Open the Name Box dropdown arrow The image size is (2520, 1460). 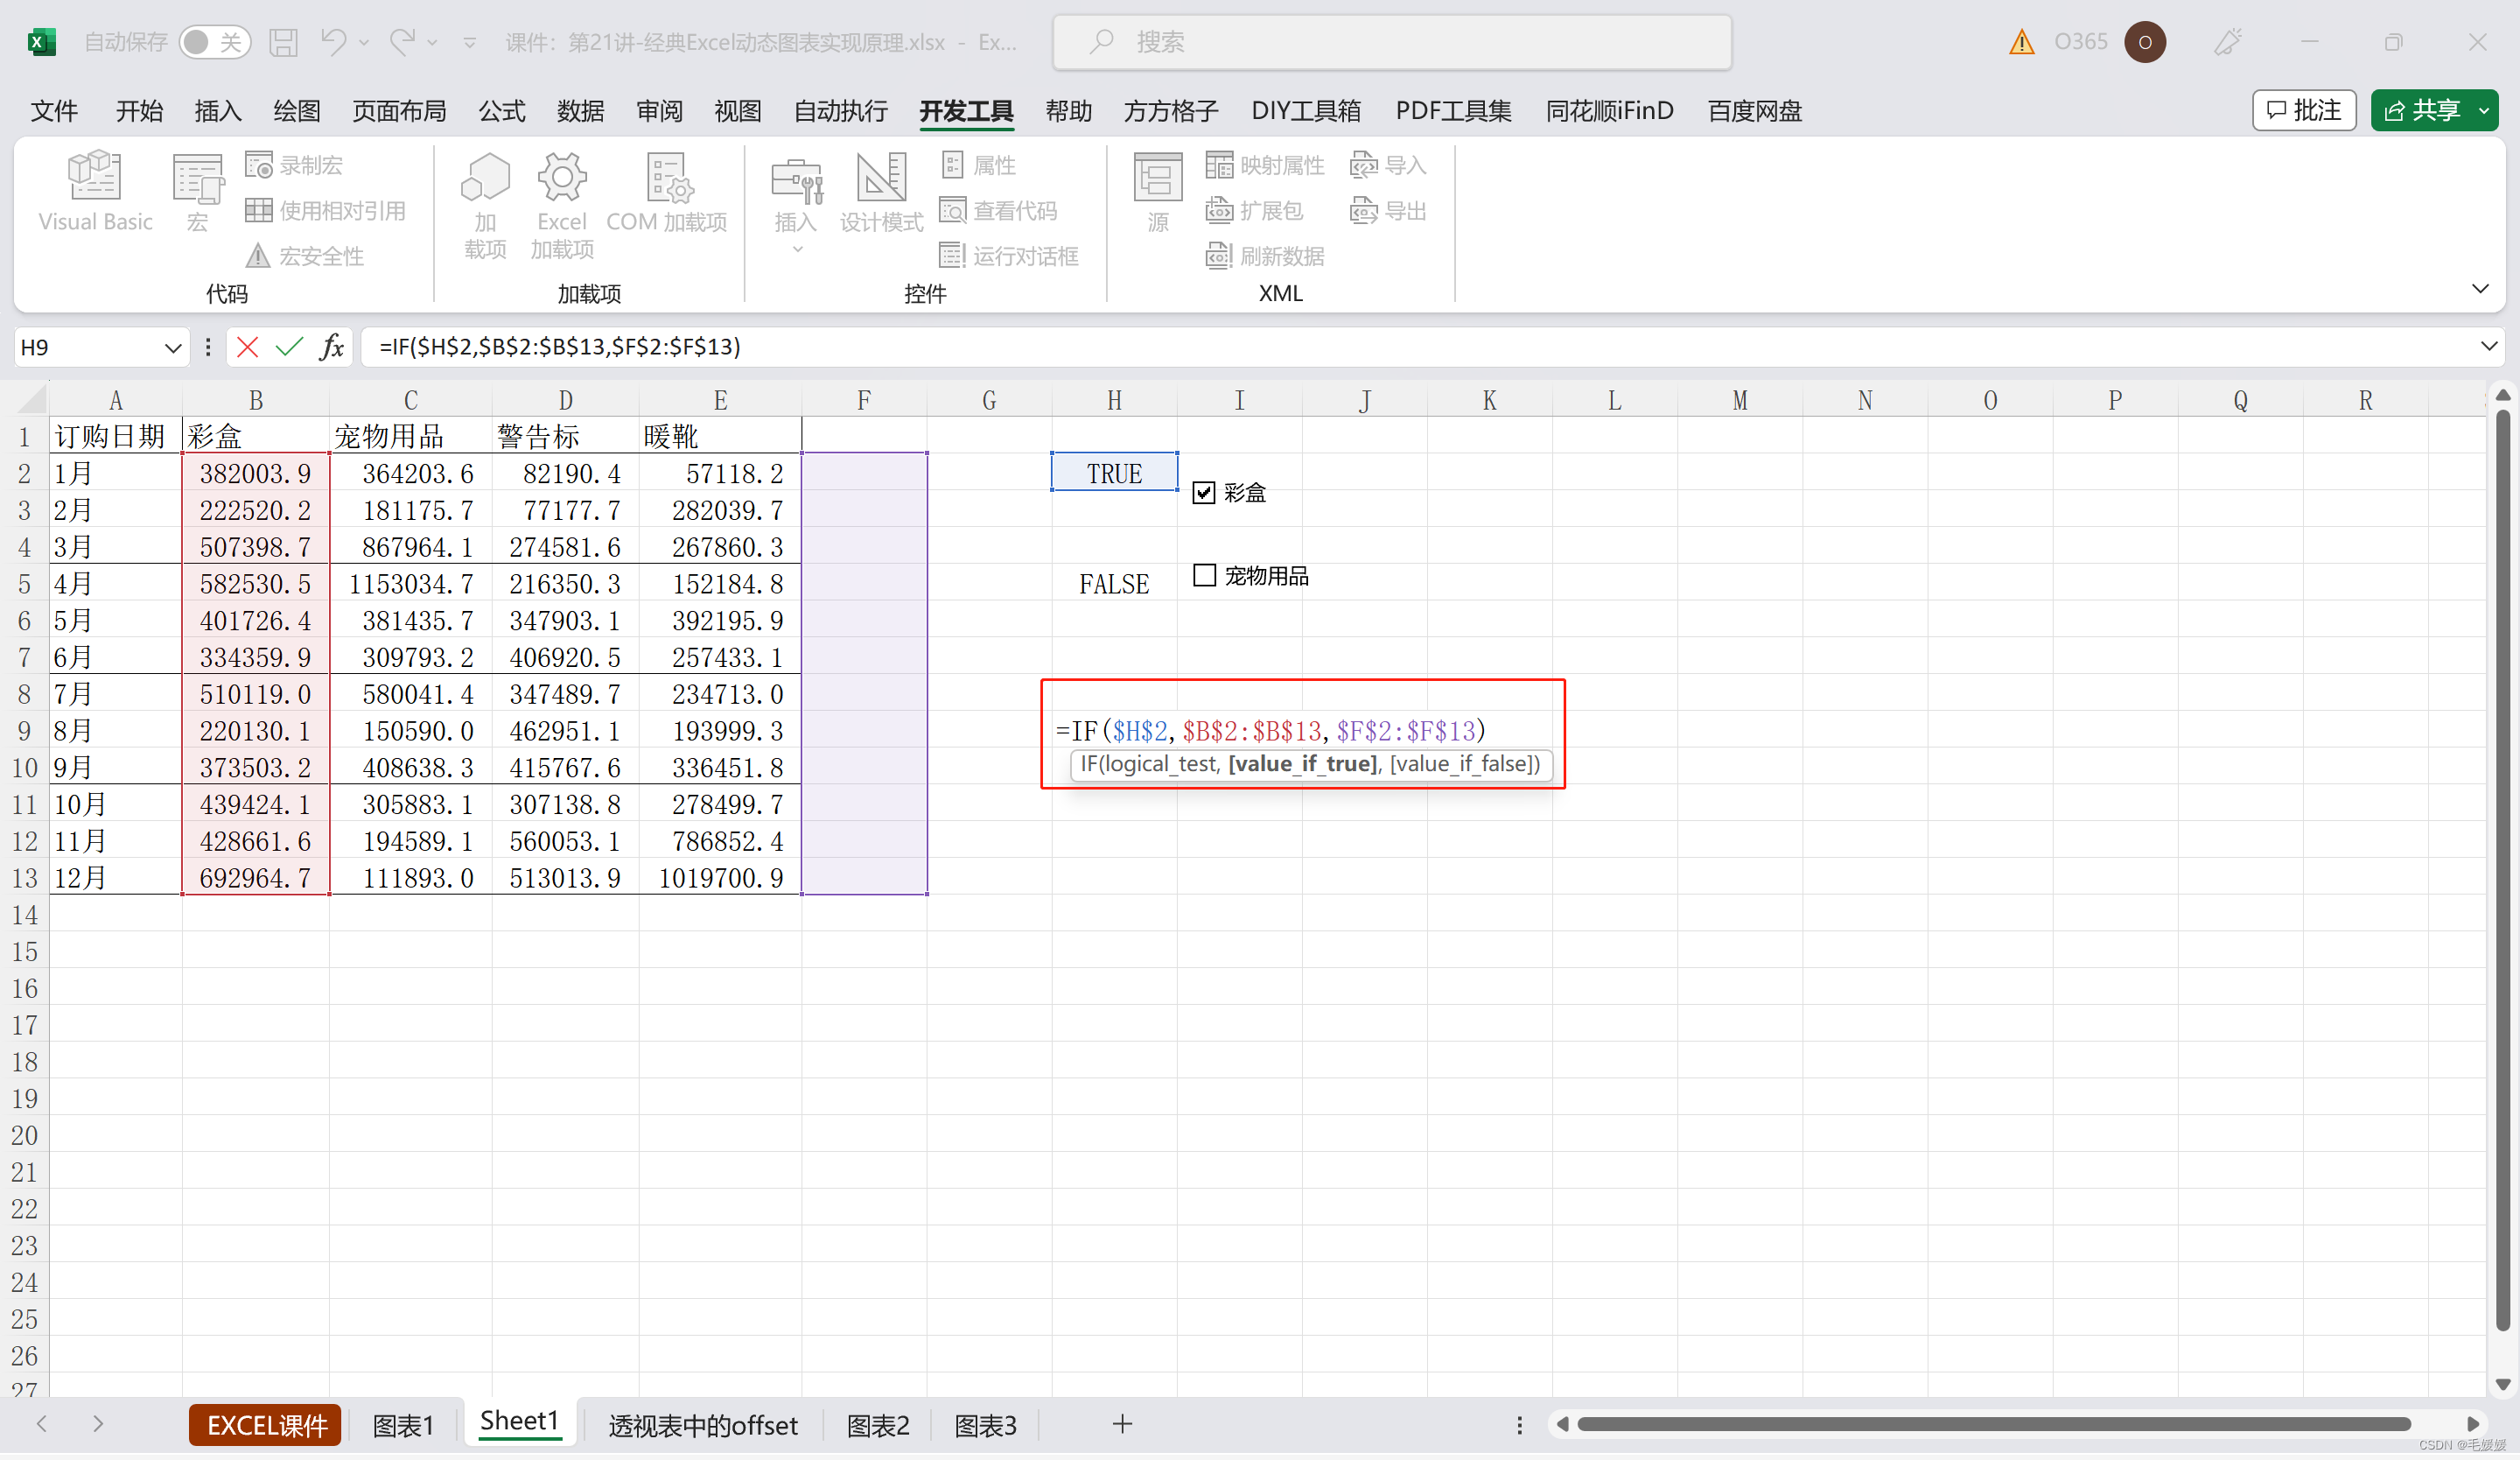click(172, 348)
